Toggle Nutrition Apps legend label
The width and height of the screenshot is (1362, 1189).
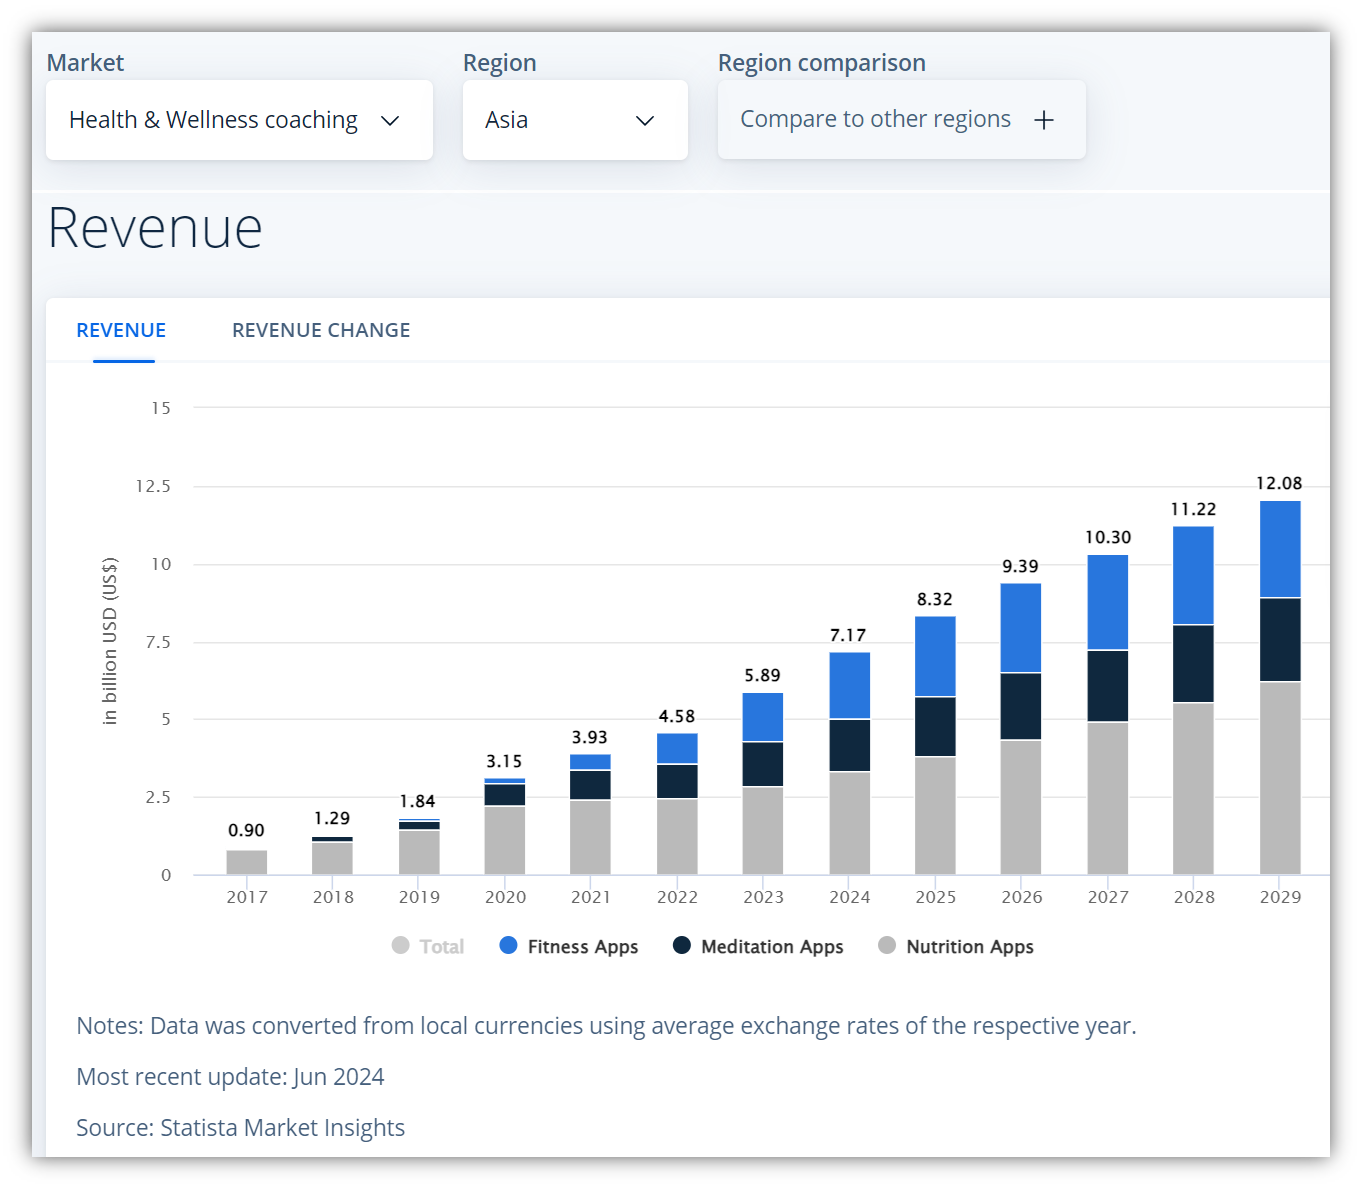969,947
